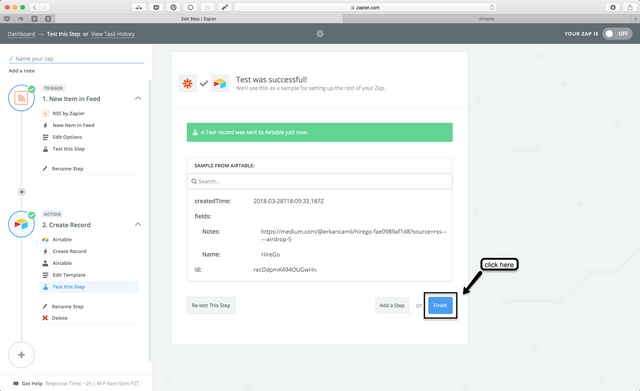Image resolution: width=640 pixels, height=391 pixels.
Task: Click the Zapier gear logo in header
Action: (320, 33)
